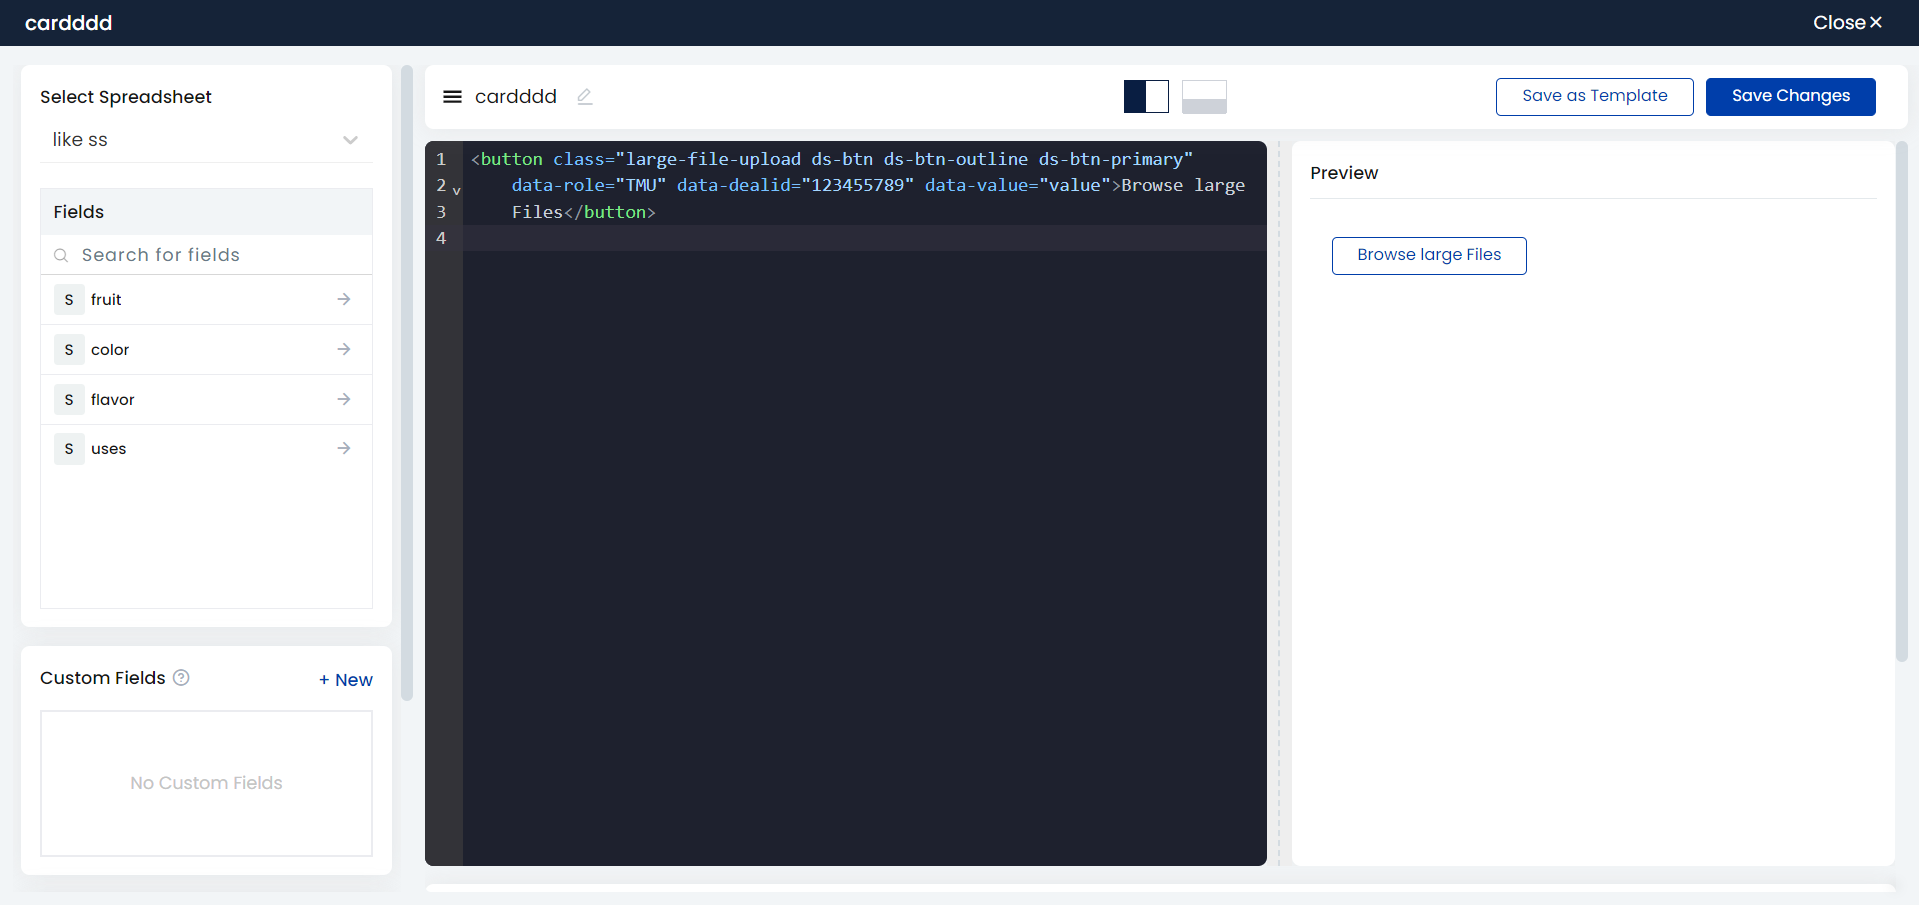Click the hamburger menu icon beside carddd
1919x905 pixels.
pos(452,97)
